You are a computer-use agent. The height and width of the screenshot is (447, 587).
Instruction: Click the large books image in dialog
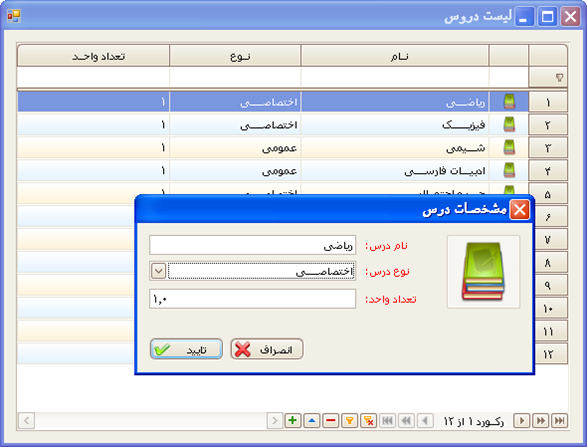tap(483, 272)
